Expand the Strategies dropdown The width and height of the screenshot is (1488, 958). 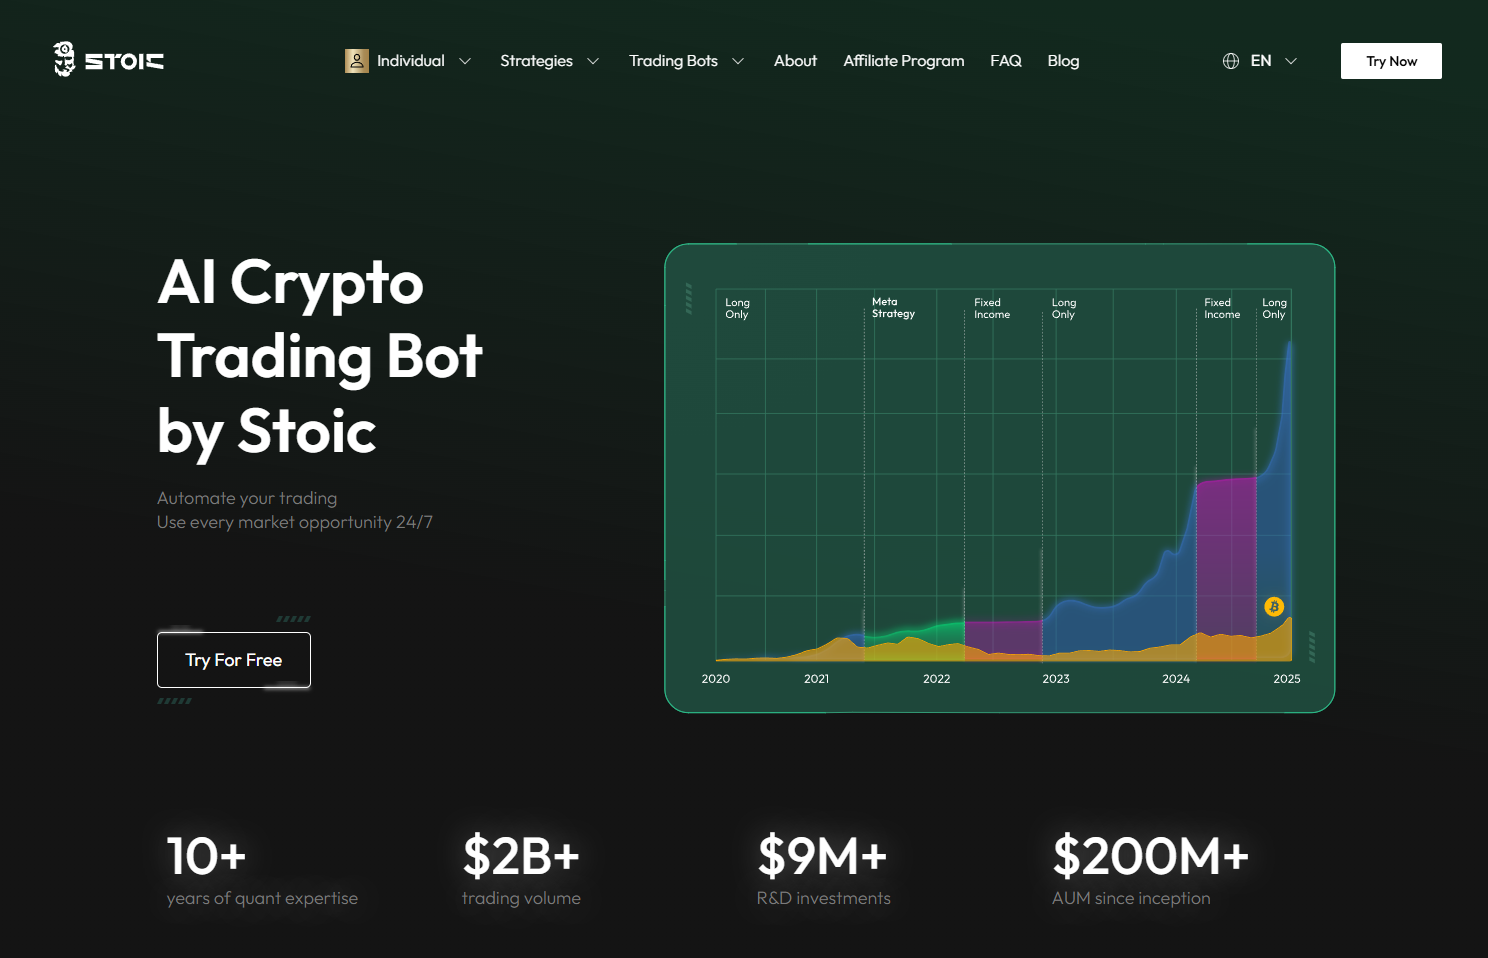548,61
